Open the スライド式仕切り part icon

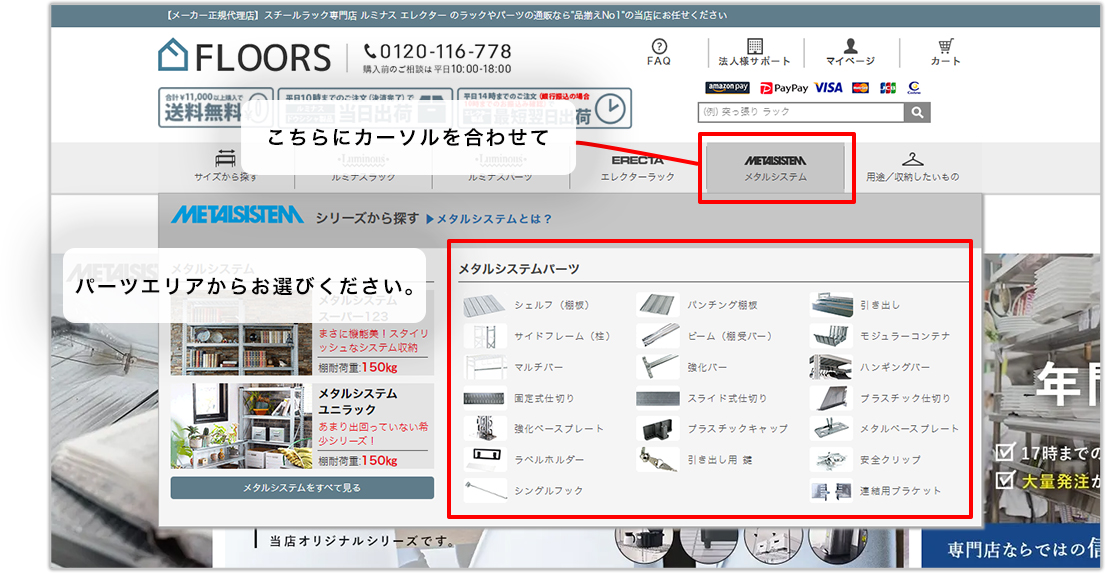click(657, 398)
